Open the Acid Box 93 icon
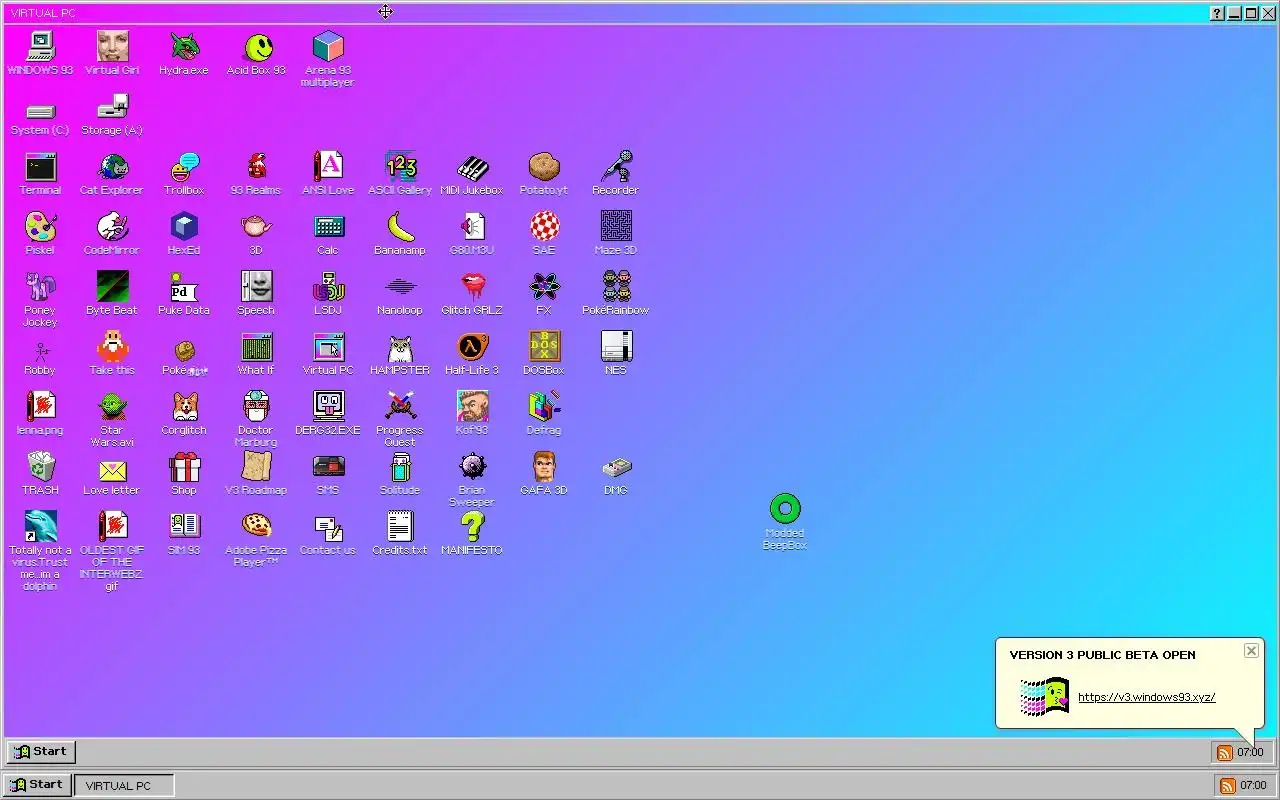 coord(256,53)
